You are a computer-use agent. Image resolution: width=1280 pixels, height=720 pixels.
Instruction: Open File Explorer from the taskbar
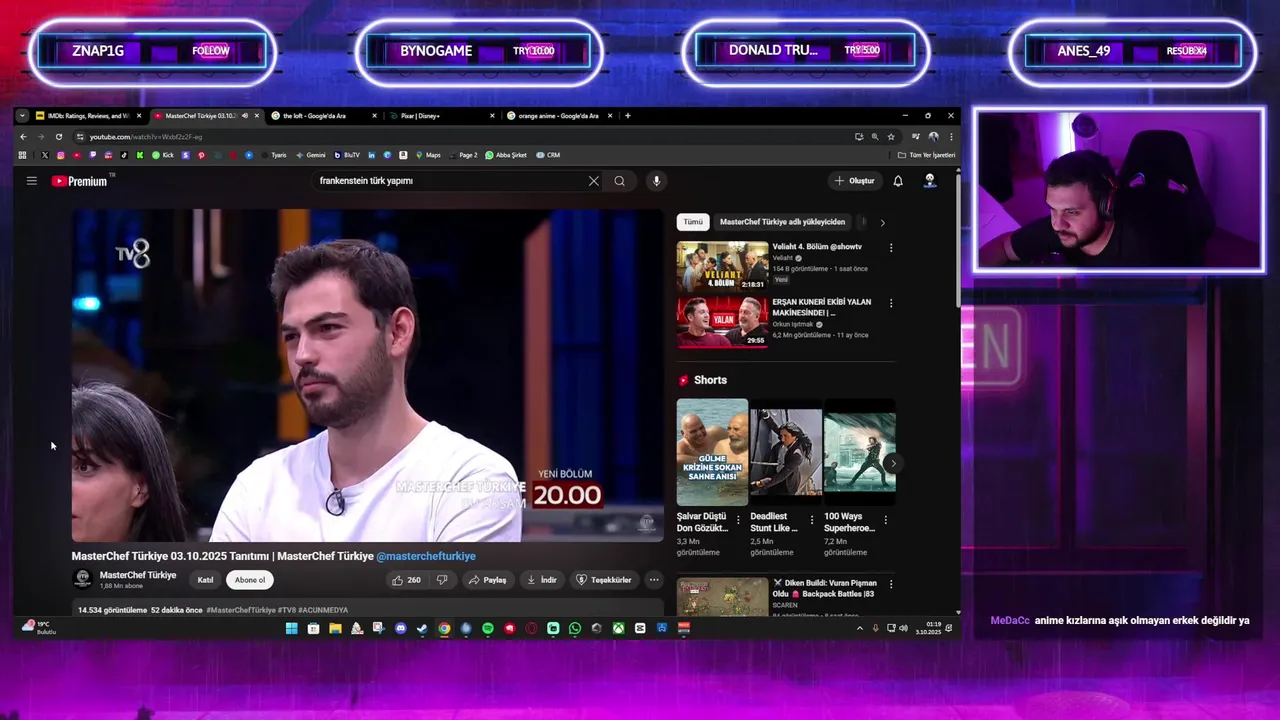[336, 628]
